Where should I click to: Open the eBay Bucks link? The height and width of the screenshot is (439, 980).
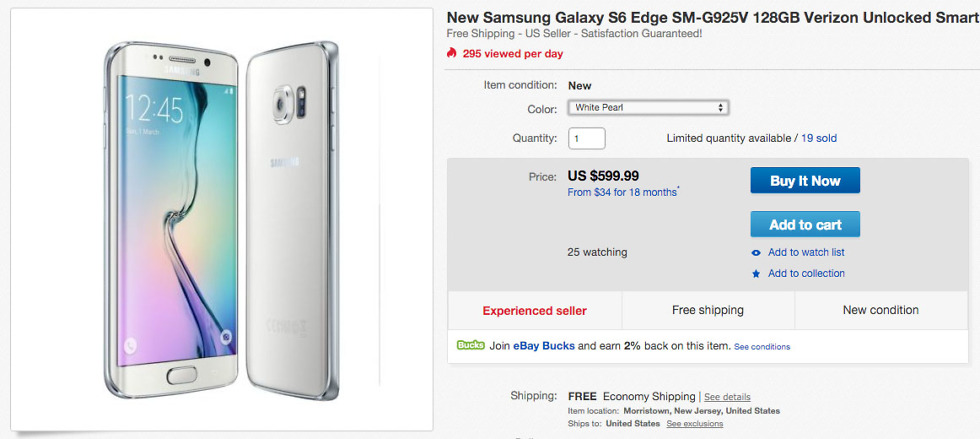pyautogui.click(x=545, y=345)
